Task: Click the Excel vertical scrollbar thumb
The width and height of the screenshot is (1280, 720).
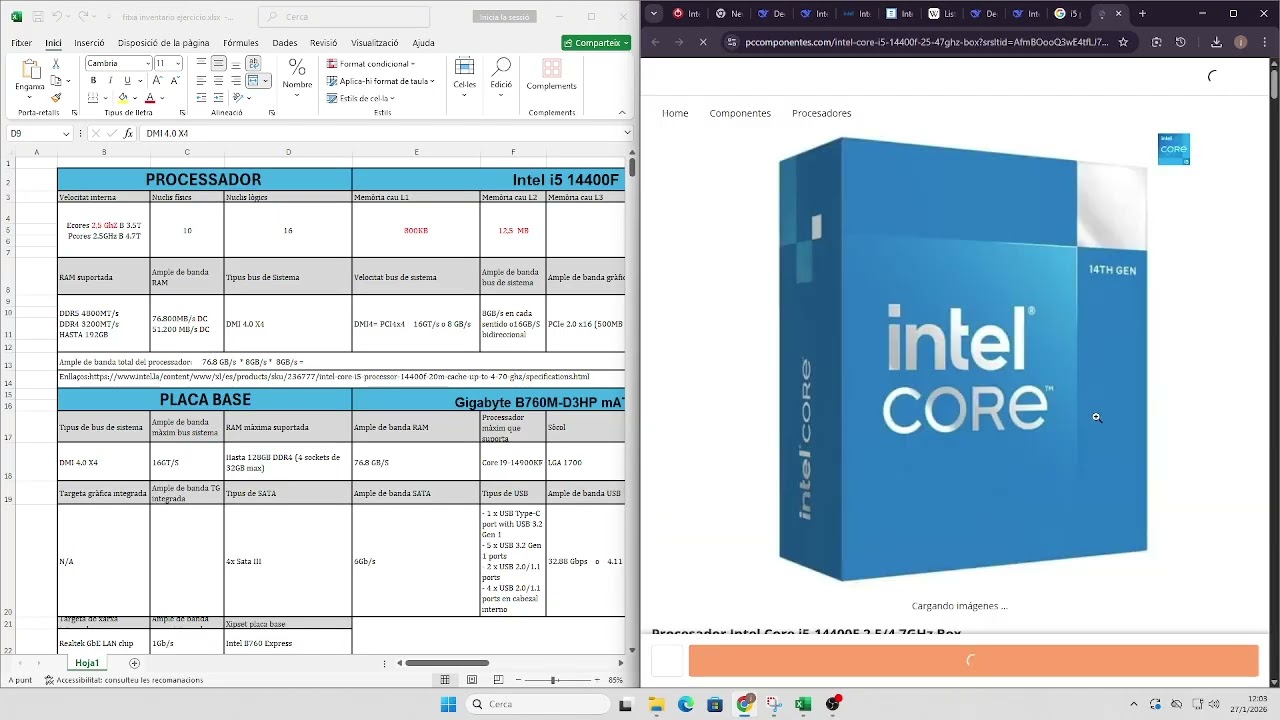Action: (x=632, y=167)
